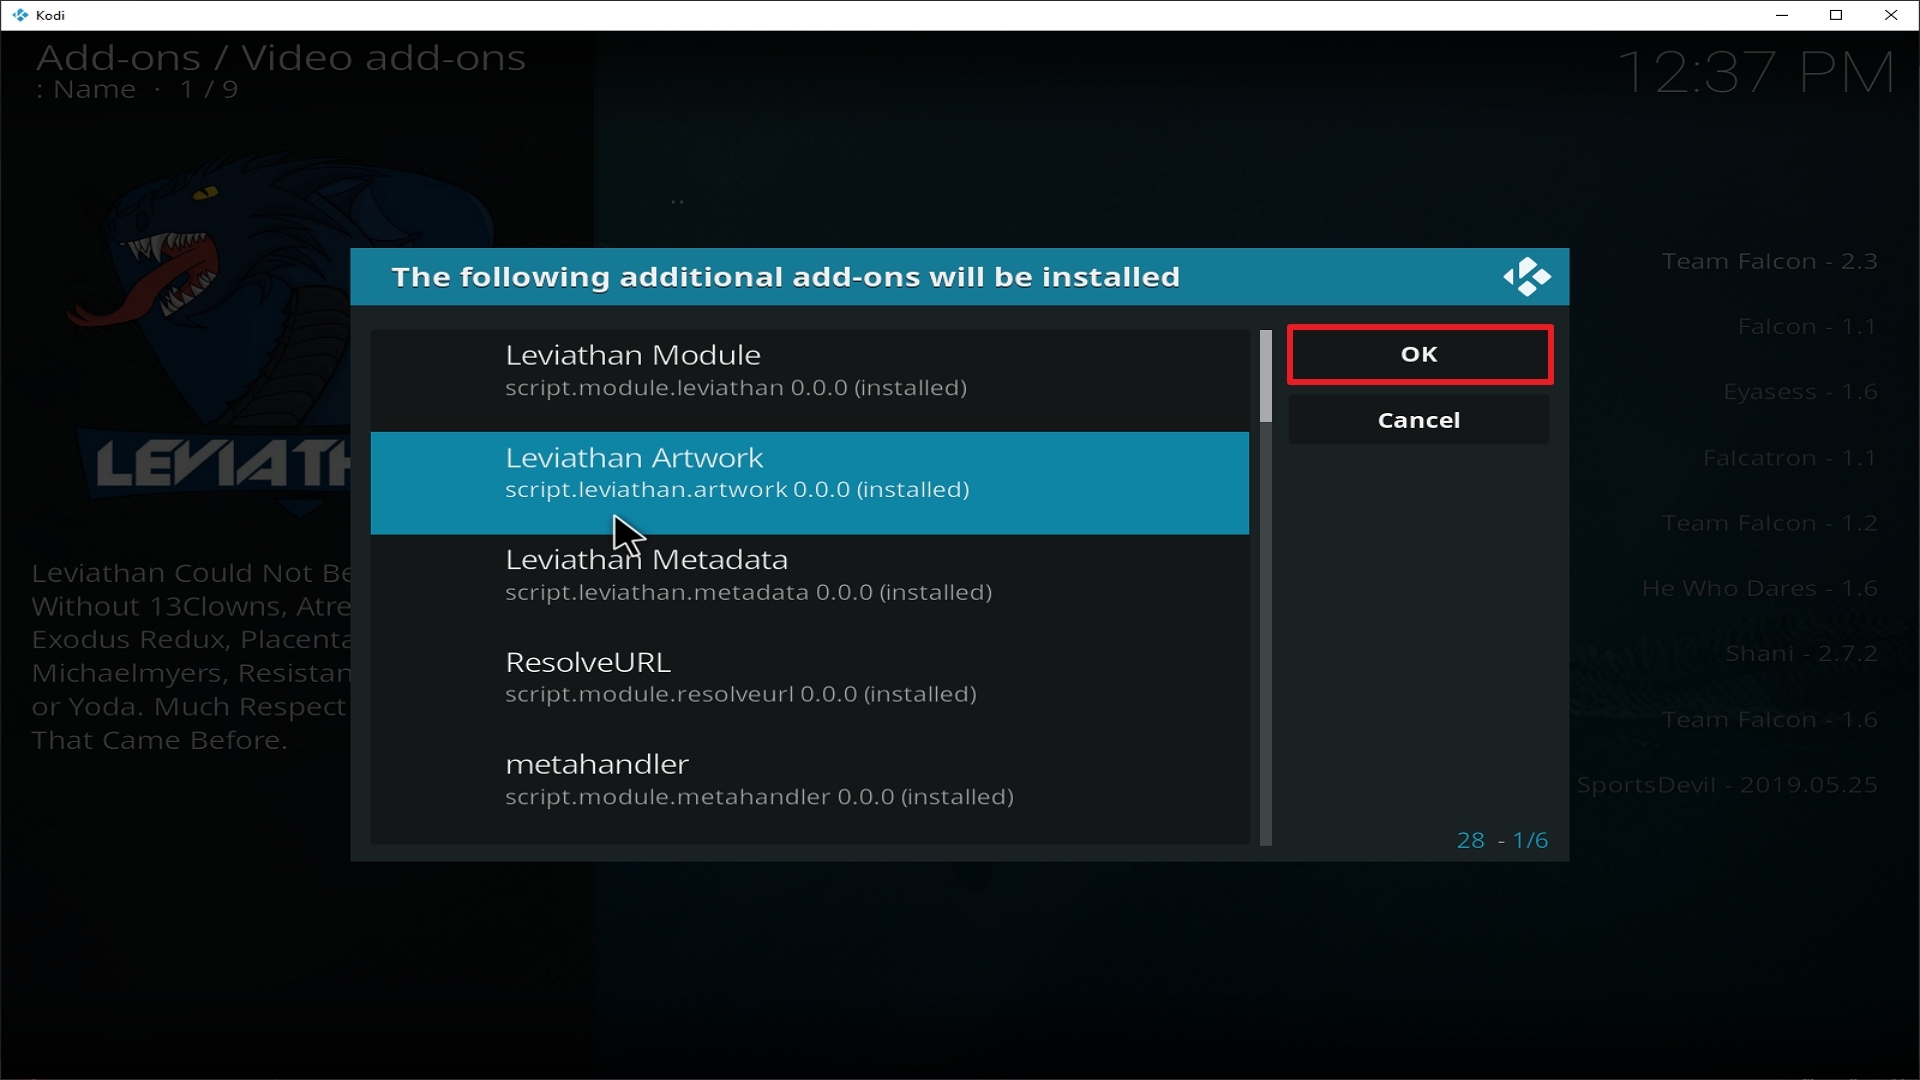Click the Kodi logo in dialog header
This screenshot has height=1080, width=1920.
coord(1527,277)
